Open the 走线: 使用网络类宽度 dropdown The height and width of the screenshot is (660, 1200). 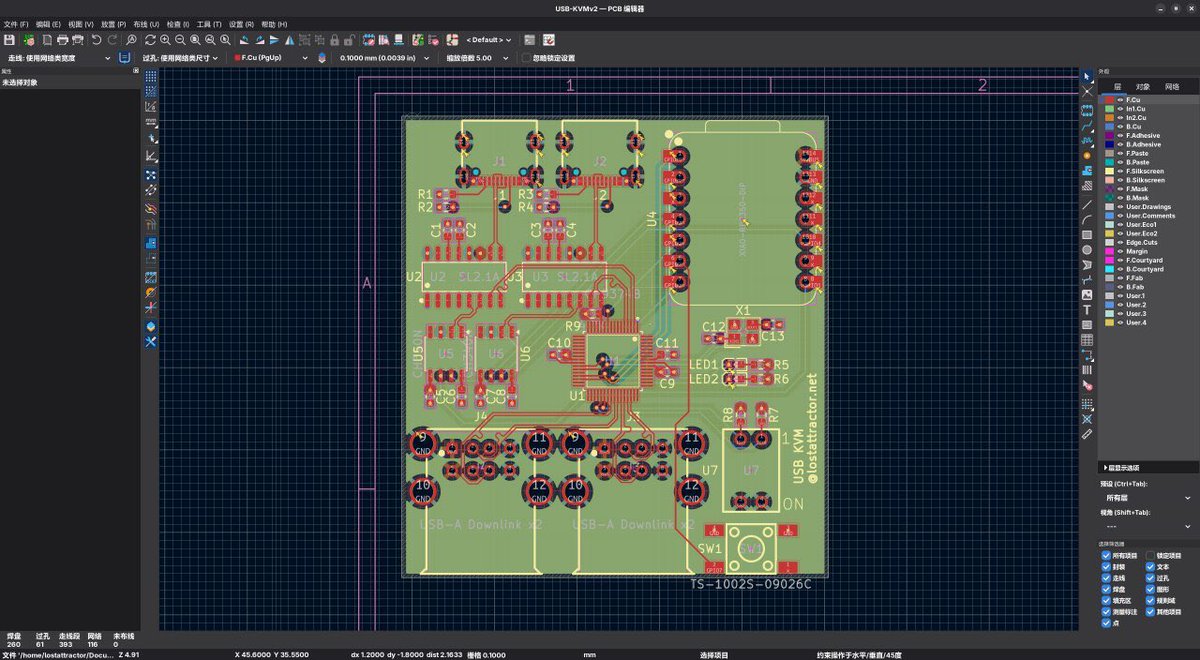click(57, 57)
